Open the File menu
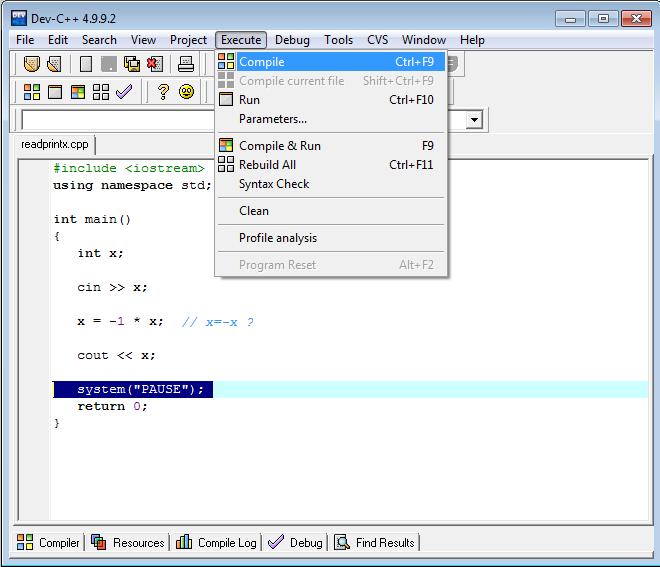The width and height of the screenshot is (660, 567). coord(25,40)
